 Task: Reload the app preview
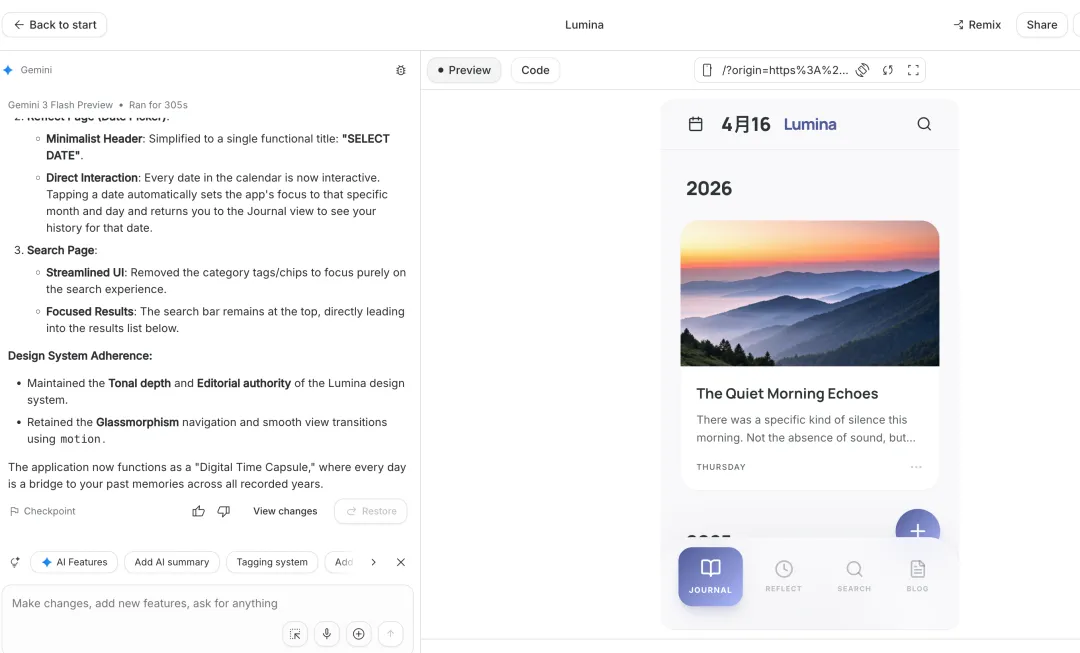pyautogui.click(x=888, y=70)
